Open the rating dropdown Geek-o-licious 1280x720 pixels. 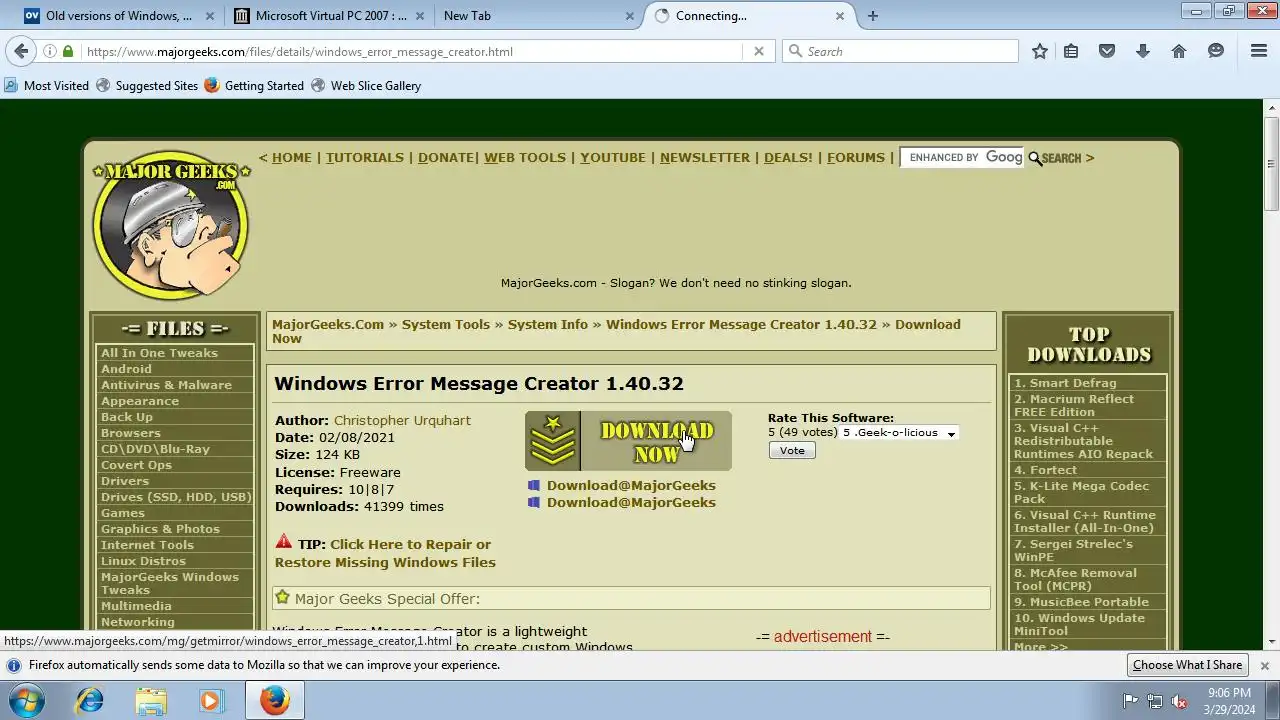[x=899, y=433]
